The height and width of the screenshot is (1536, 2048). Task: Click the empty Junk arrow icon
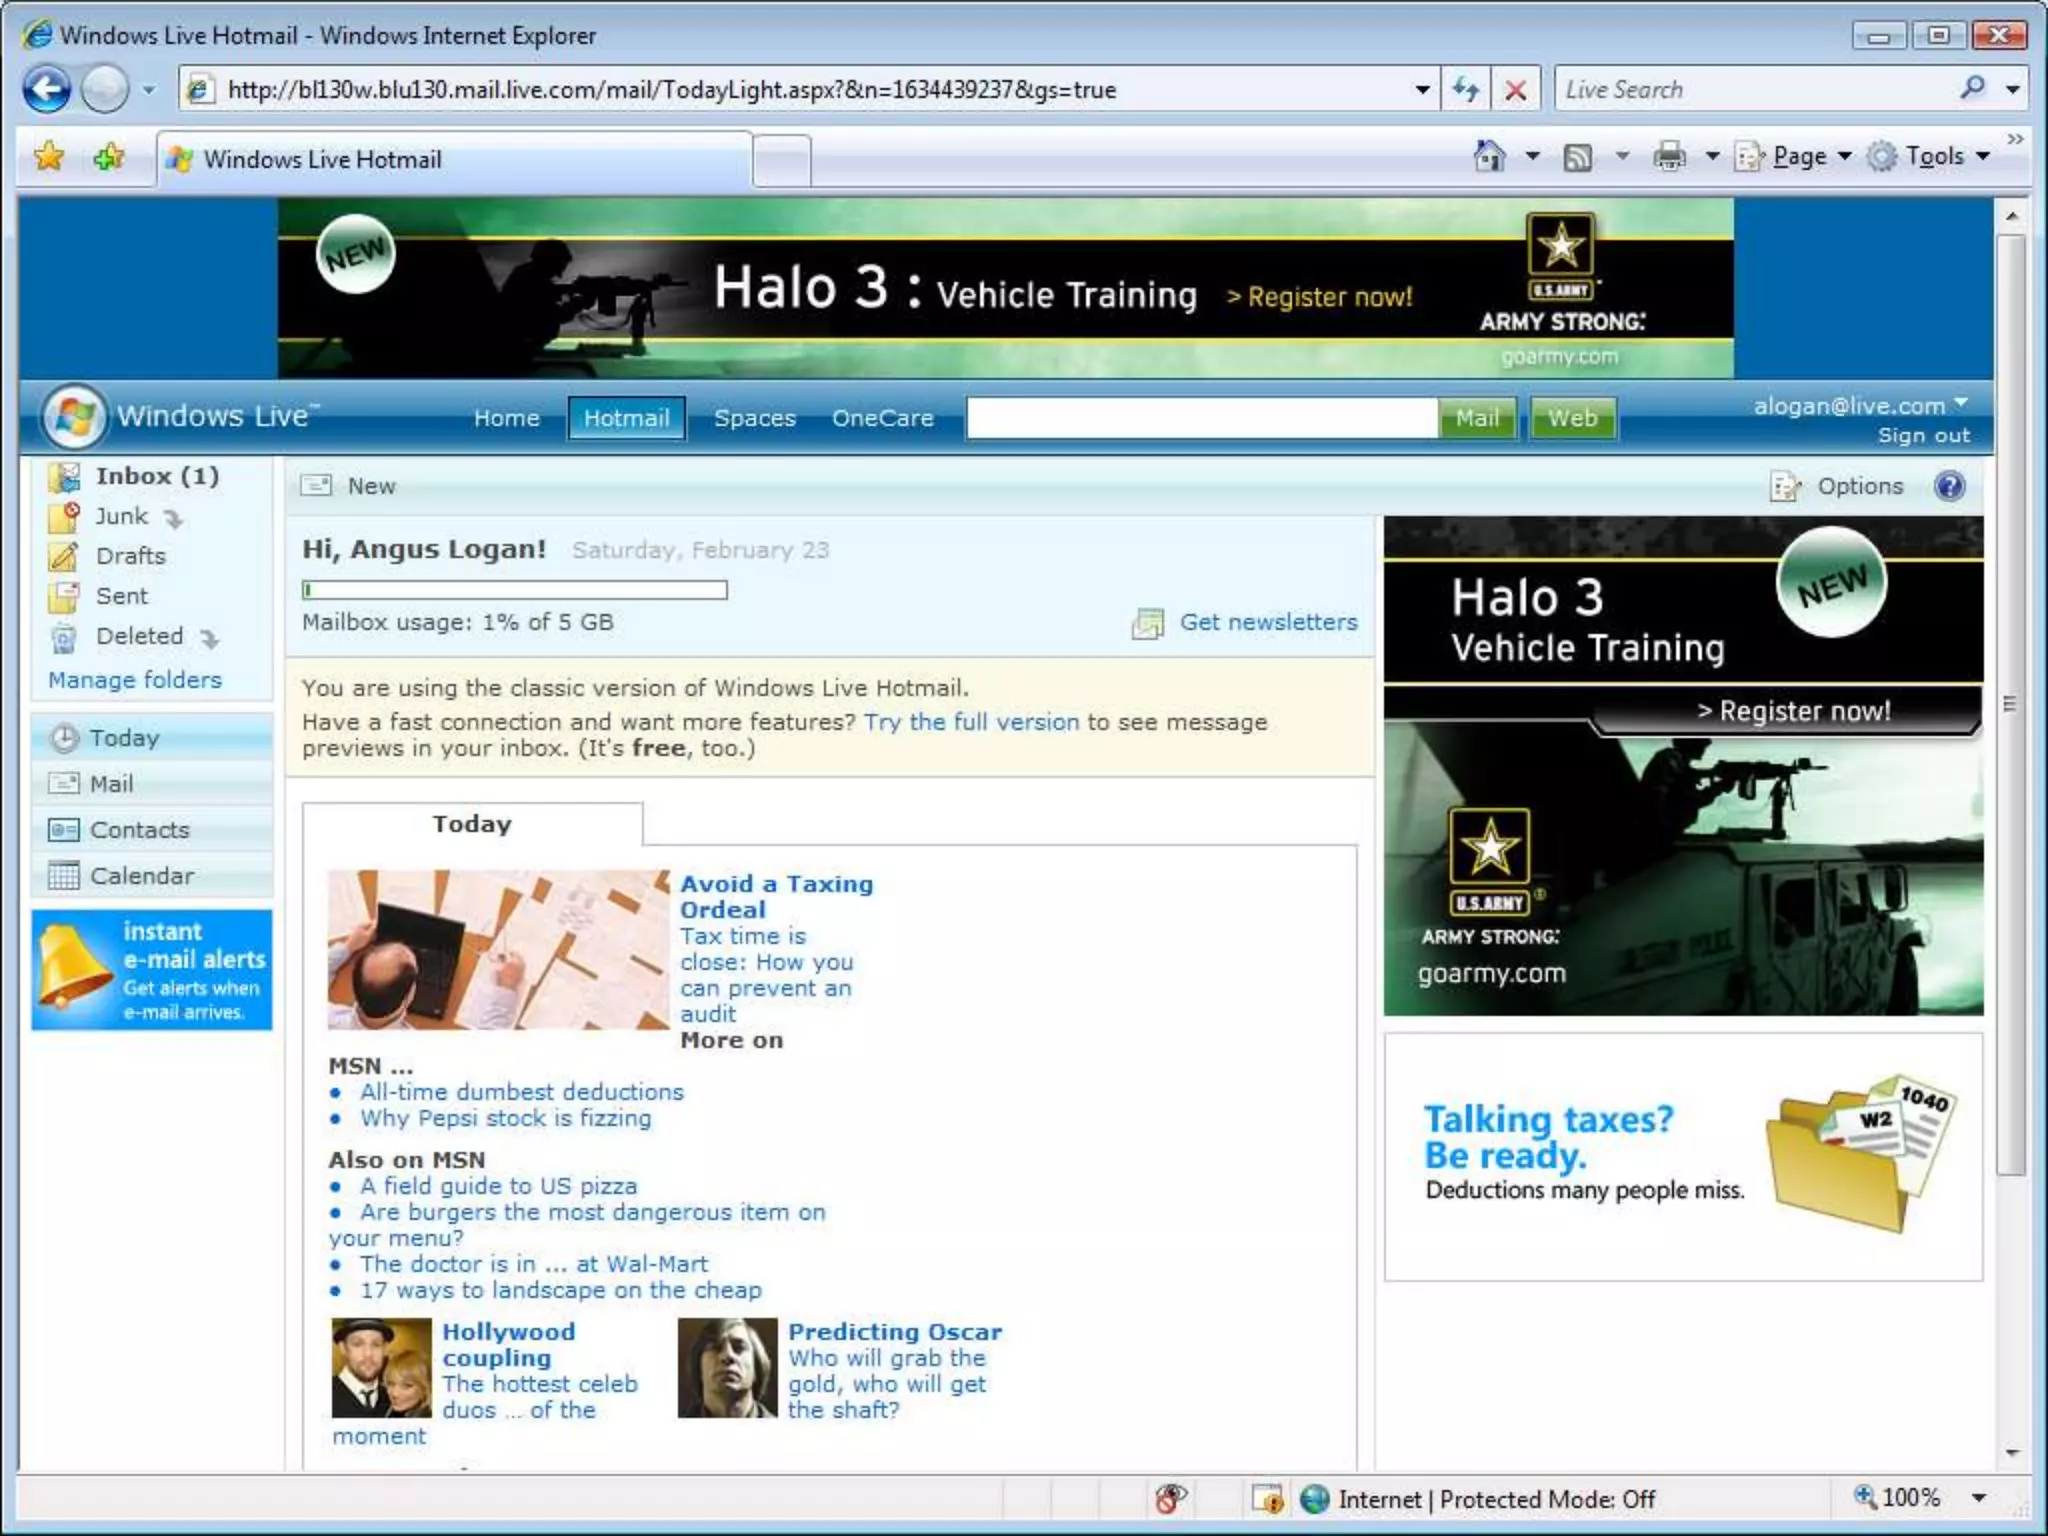[x=174, y=519]
